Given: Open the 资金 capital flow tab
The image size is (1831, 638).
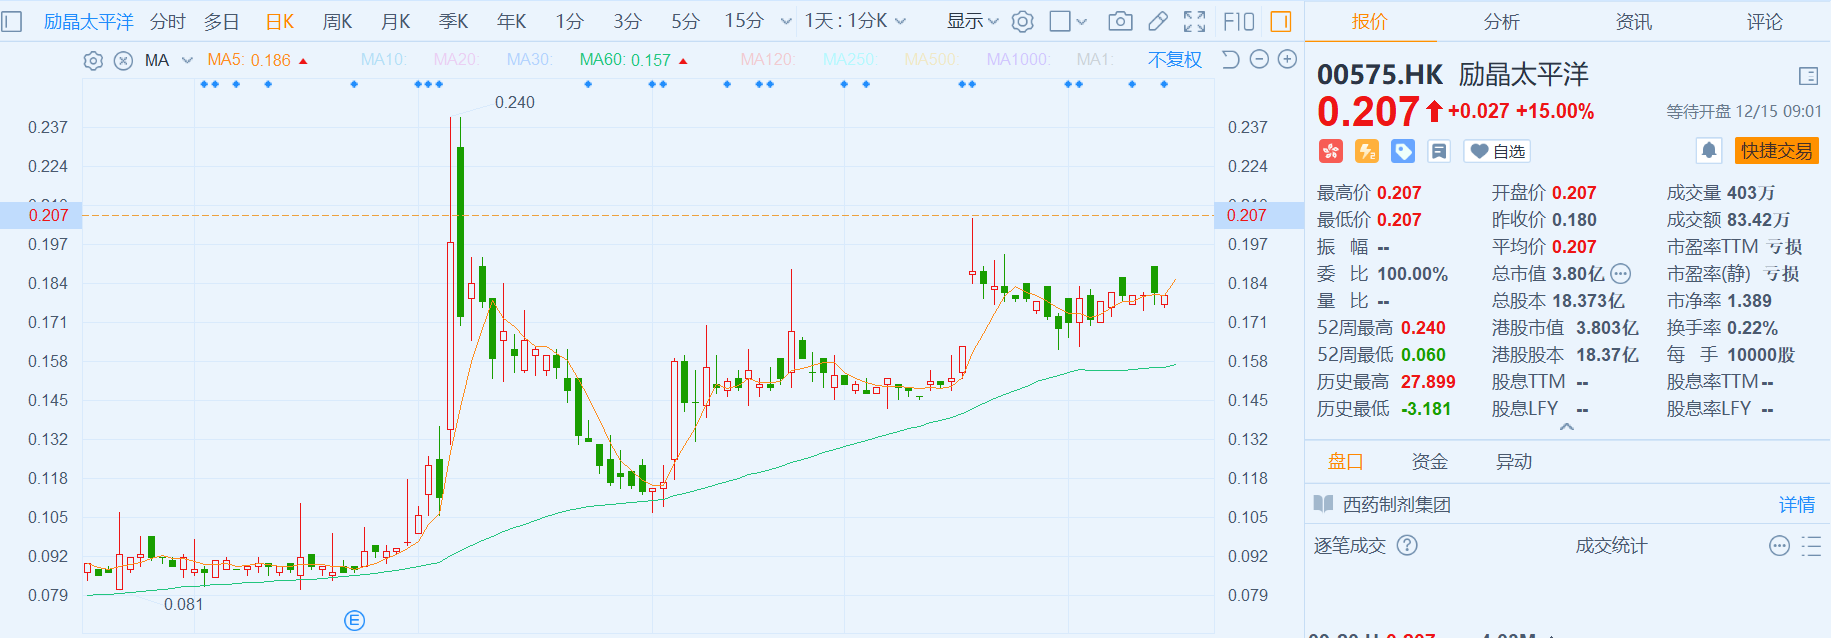Looking at the screenshot, I should coord(1430,461).
